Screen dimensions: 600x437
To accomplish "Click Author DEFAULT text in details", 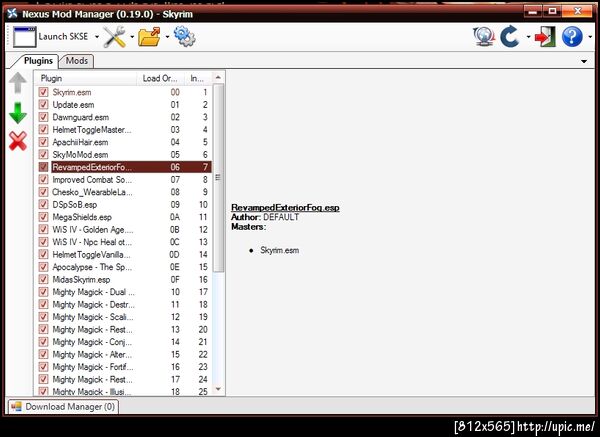I will (x=265, y=217).
